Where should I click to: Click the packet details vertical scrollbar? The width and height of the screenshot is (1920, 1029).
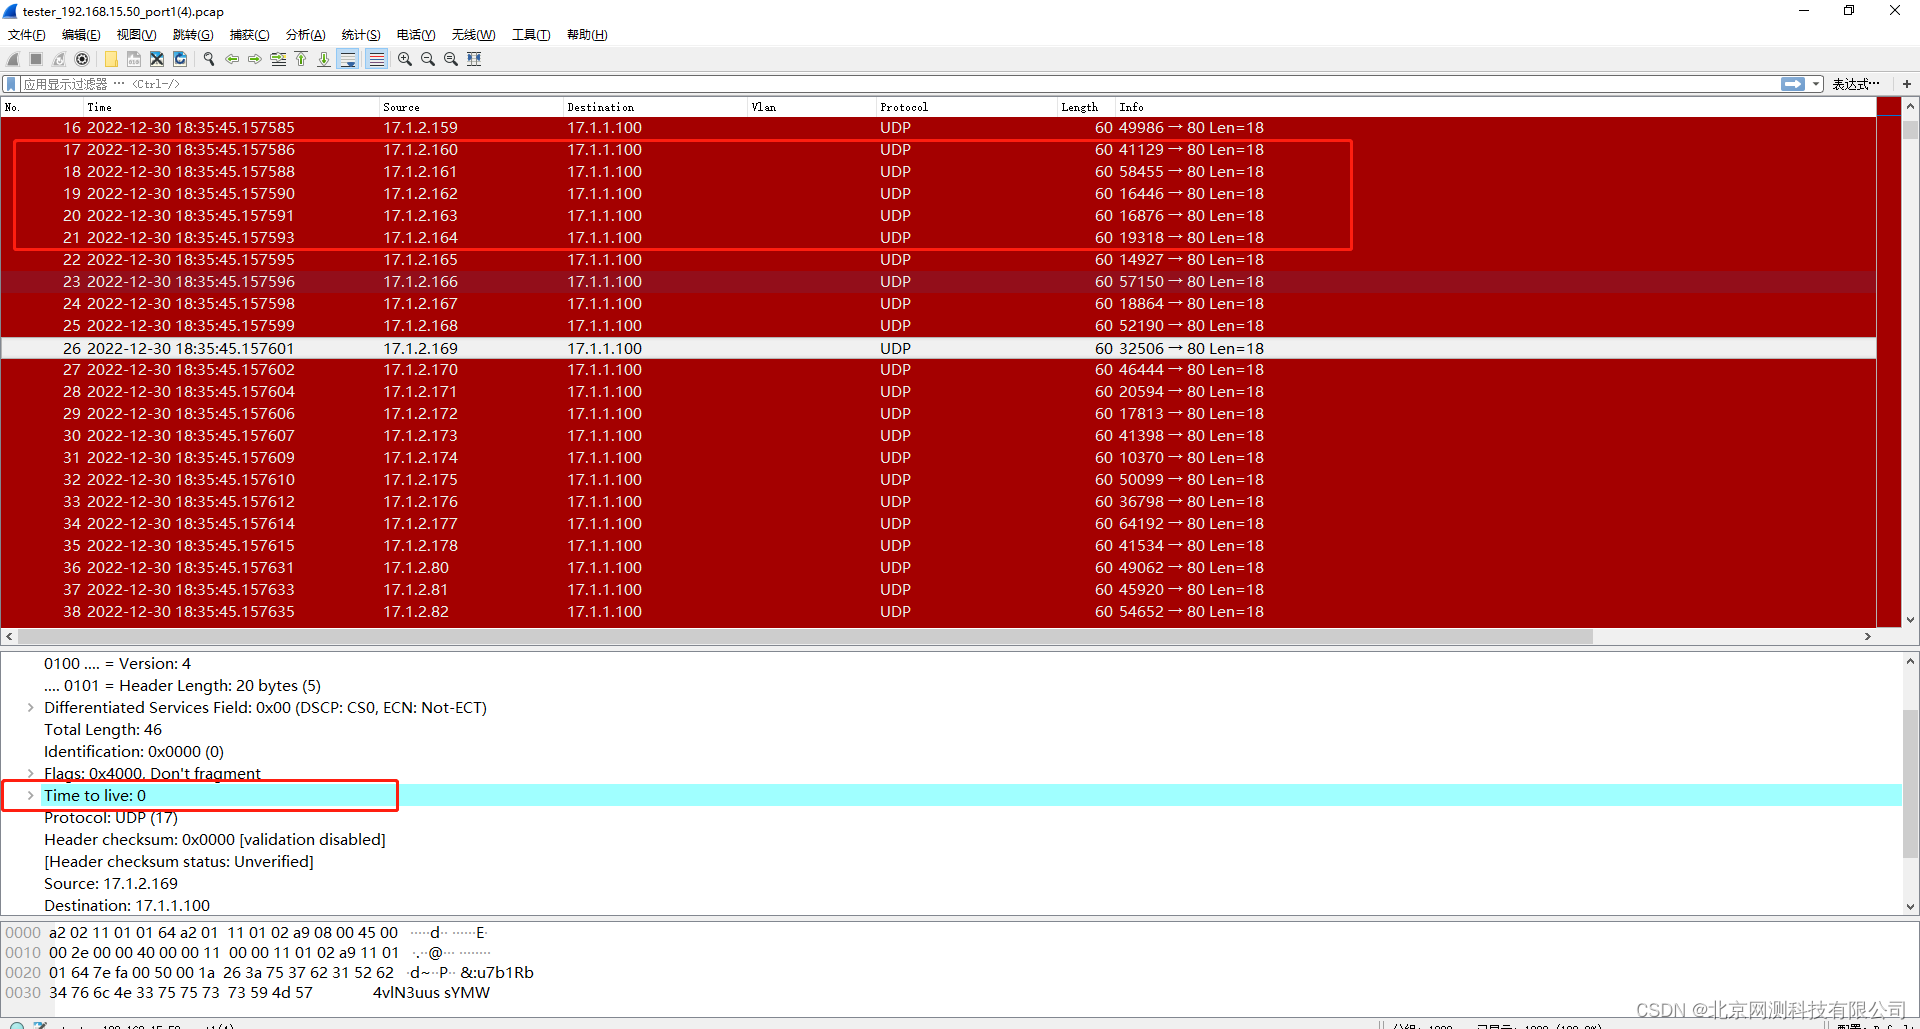coord(1910,783)
